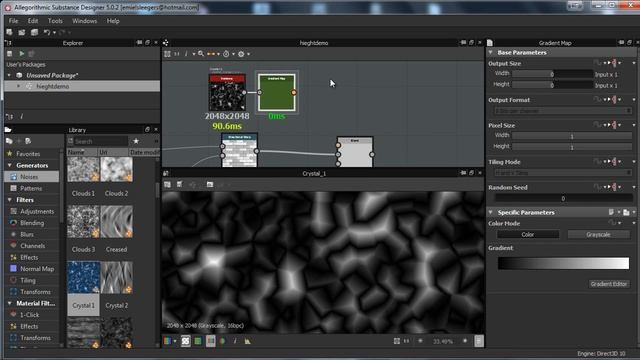
Task: Toggle relative-to-parent icon for Random Seed
Action: 614,187
